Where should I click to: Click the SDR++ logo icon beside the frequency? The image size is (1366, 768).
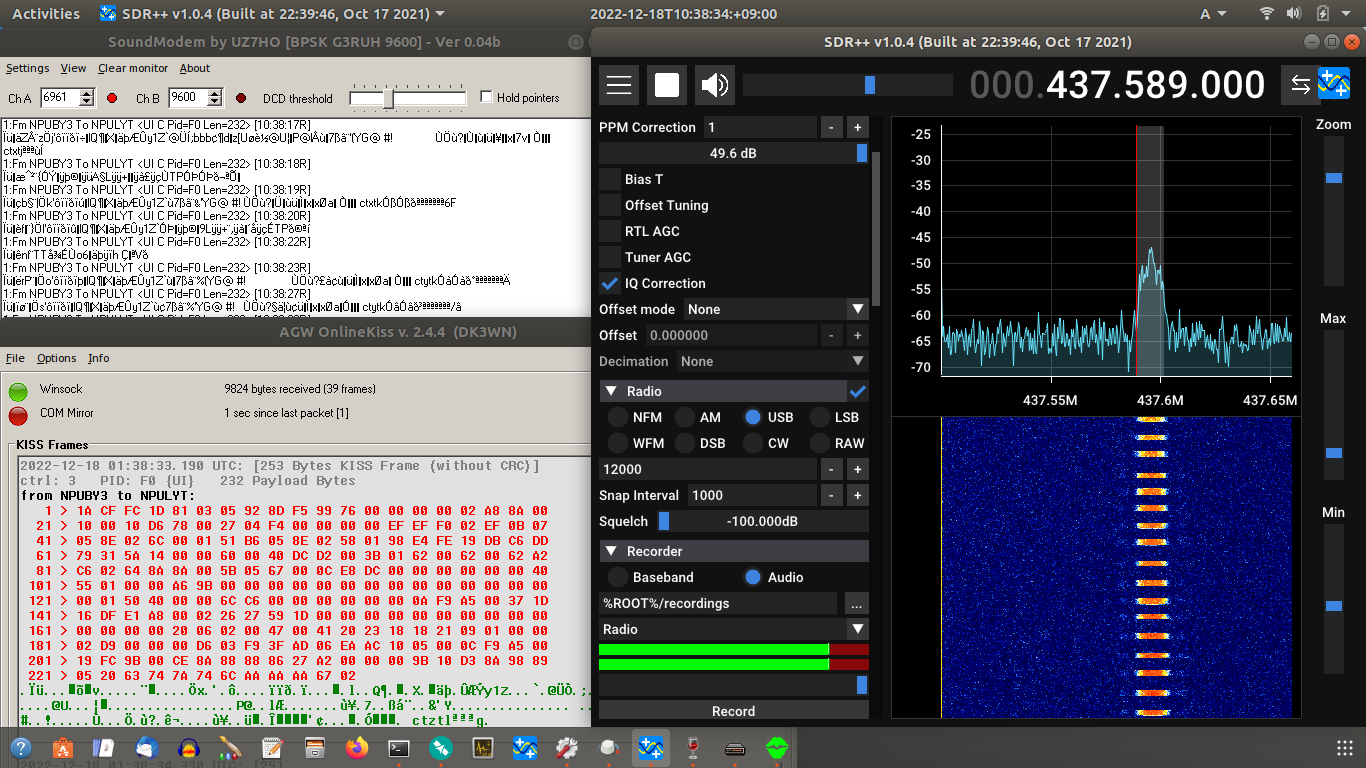click(x=1334, y=83)
